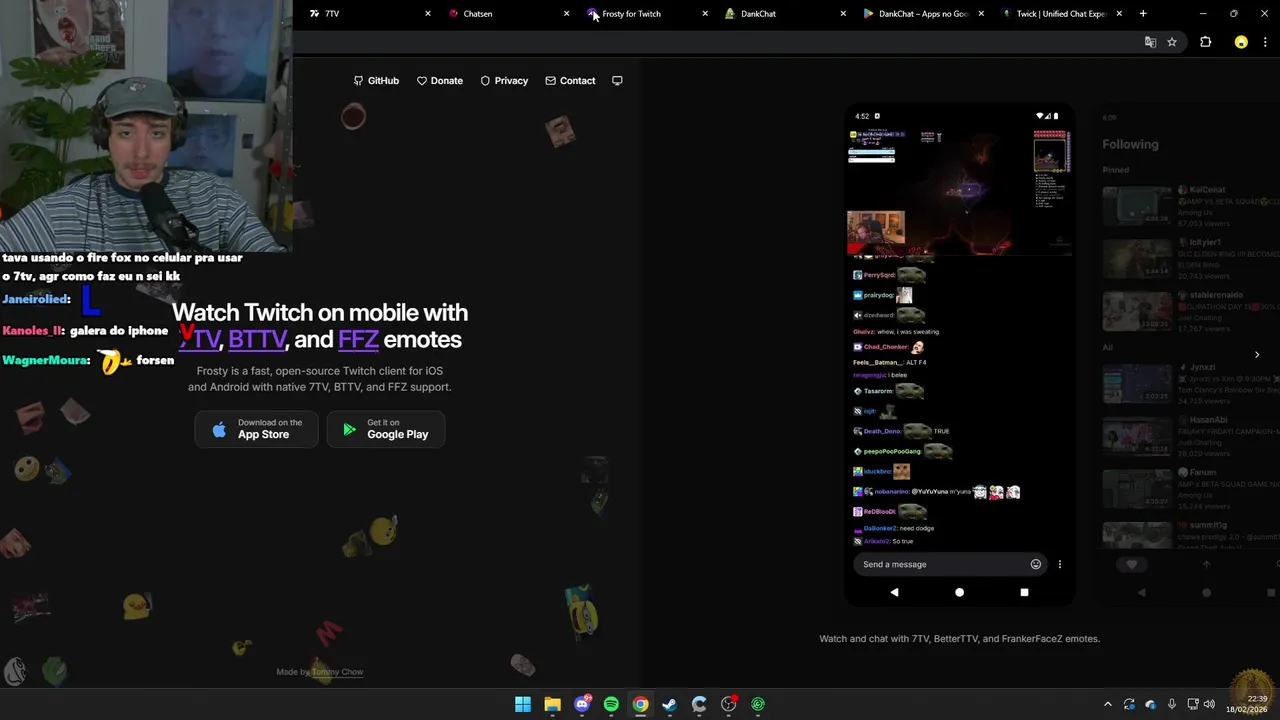The height and width of the screenshot is (720, 1280).
Task: Close the Twick Unified Chat tab
Action: (x=1119, y=14)
